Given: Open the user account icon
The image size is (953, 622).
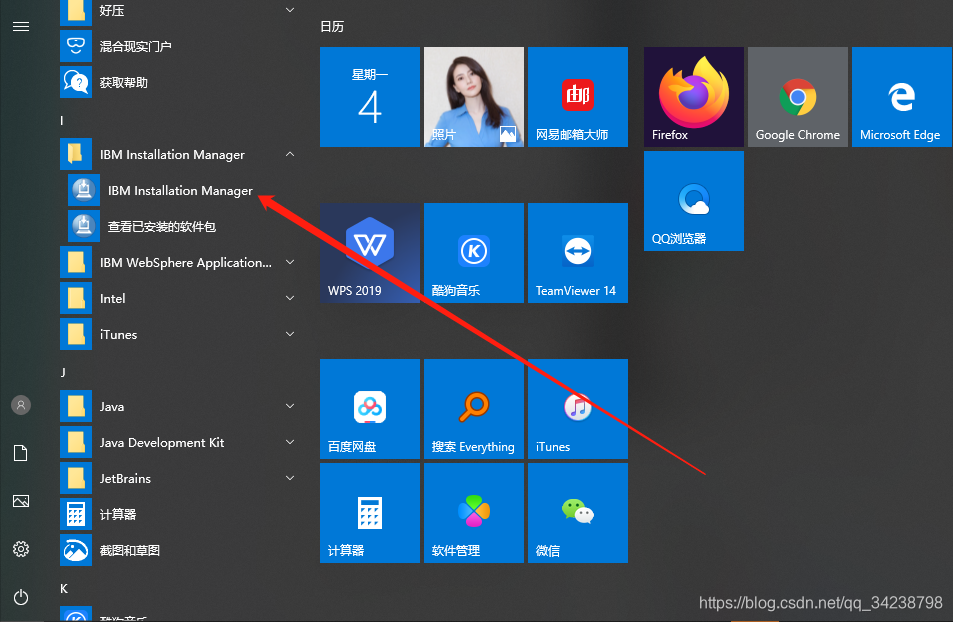Looking at the screenshot, I should 21,405.
